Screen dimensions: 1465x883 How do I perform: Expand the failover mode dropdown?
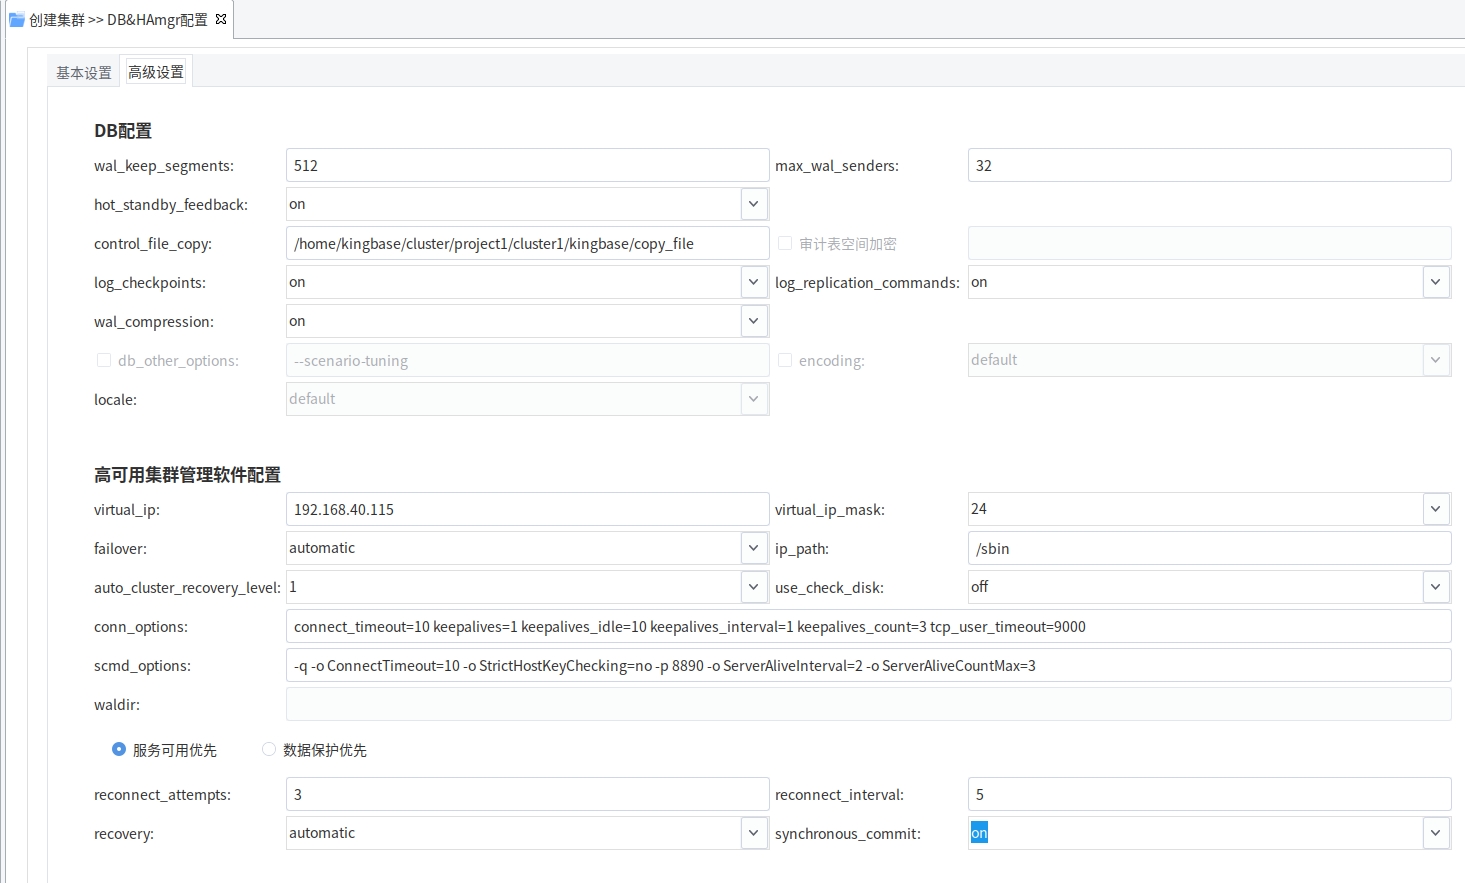[x=754, y=548]
